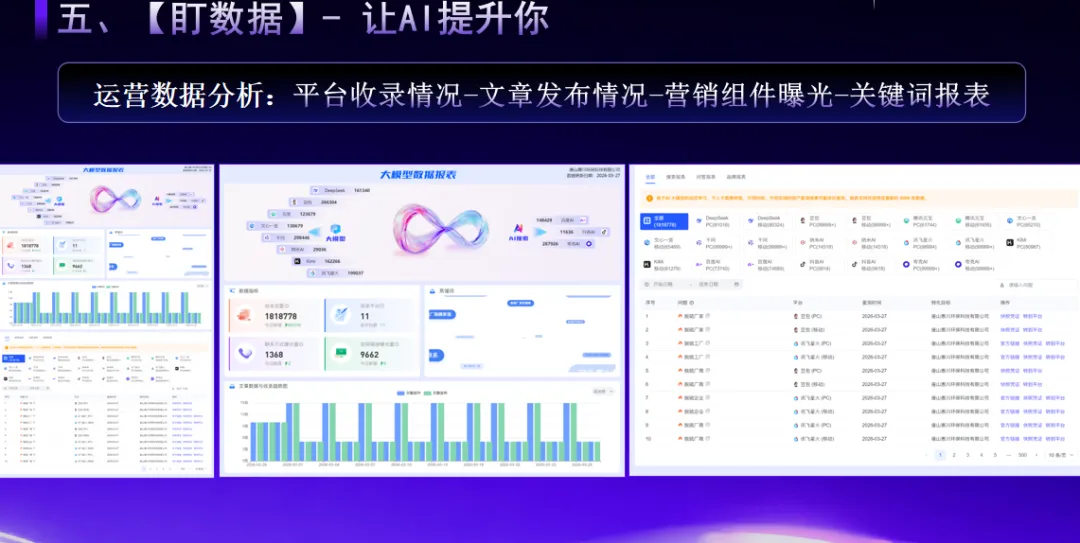Go to page 2 of the table
The width and height of the screenshot is (1080, 543).
(x=954, y=455)
